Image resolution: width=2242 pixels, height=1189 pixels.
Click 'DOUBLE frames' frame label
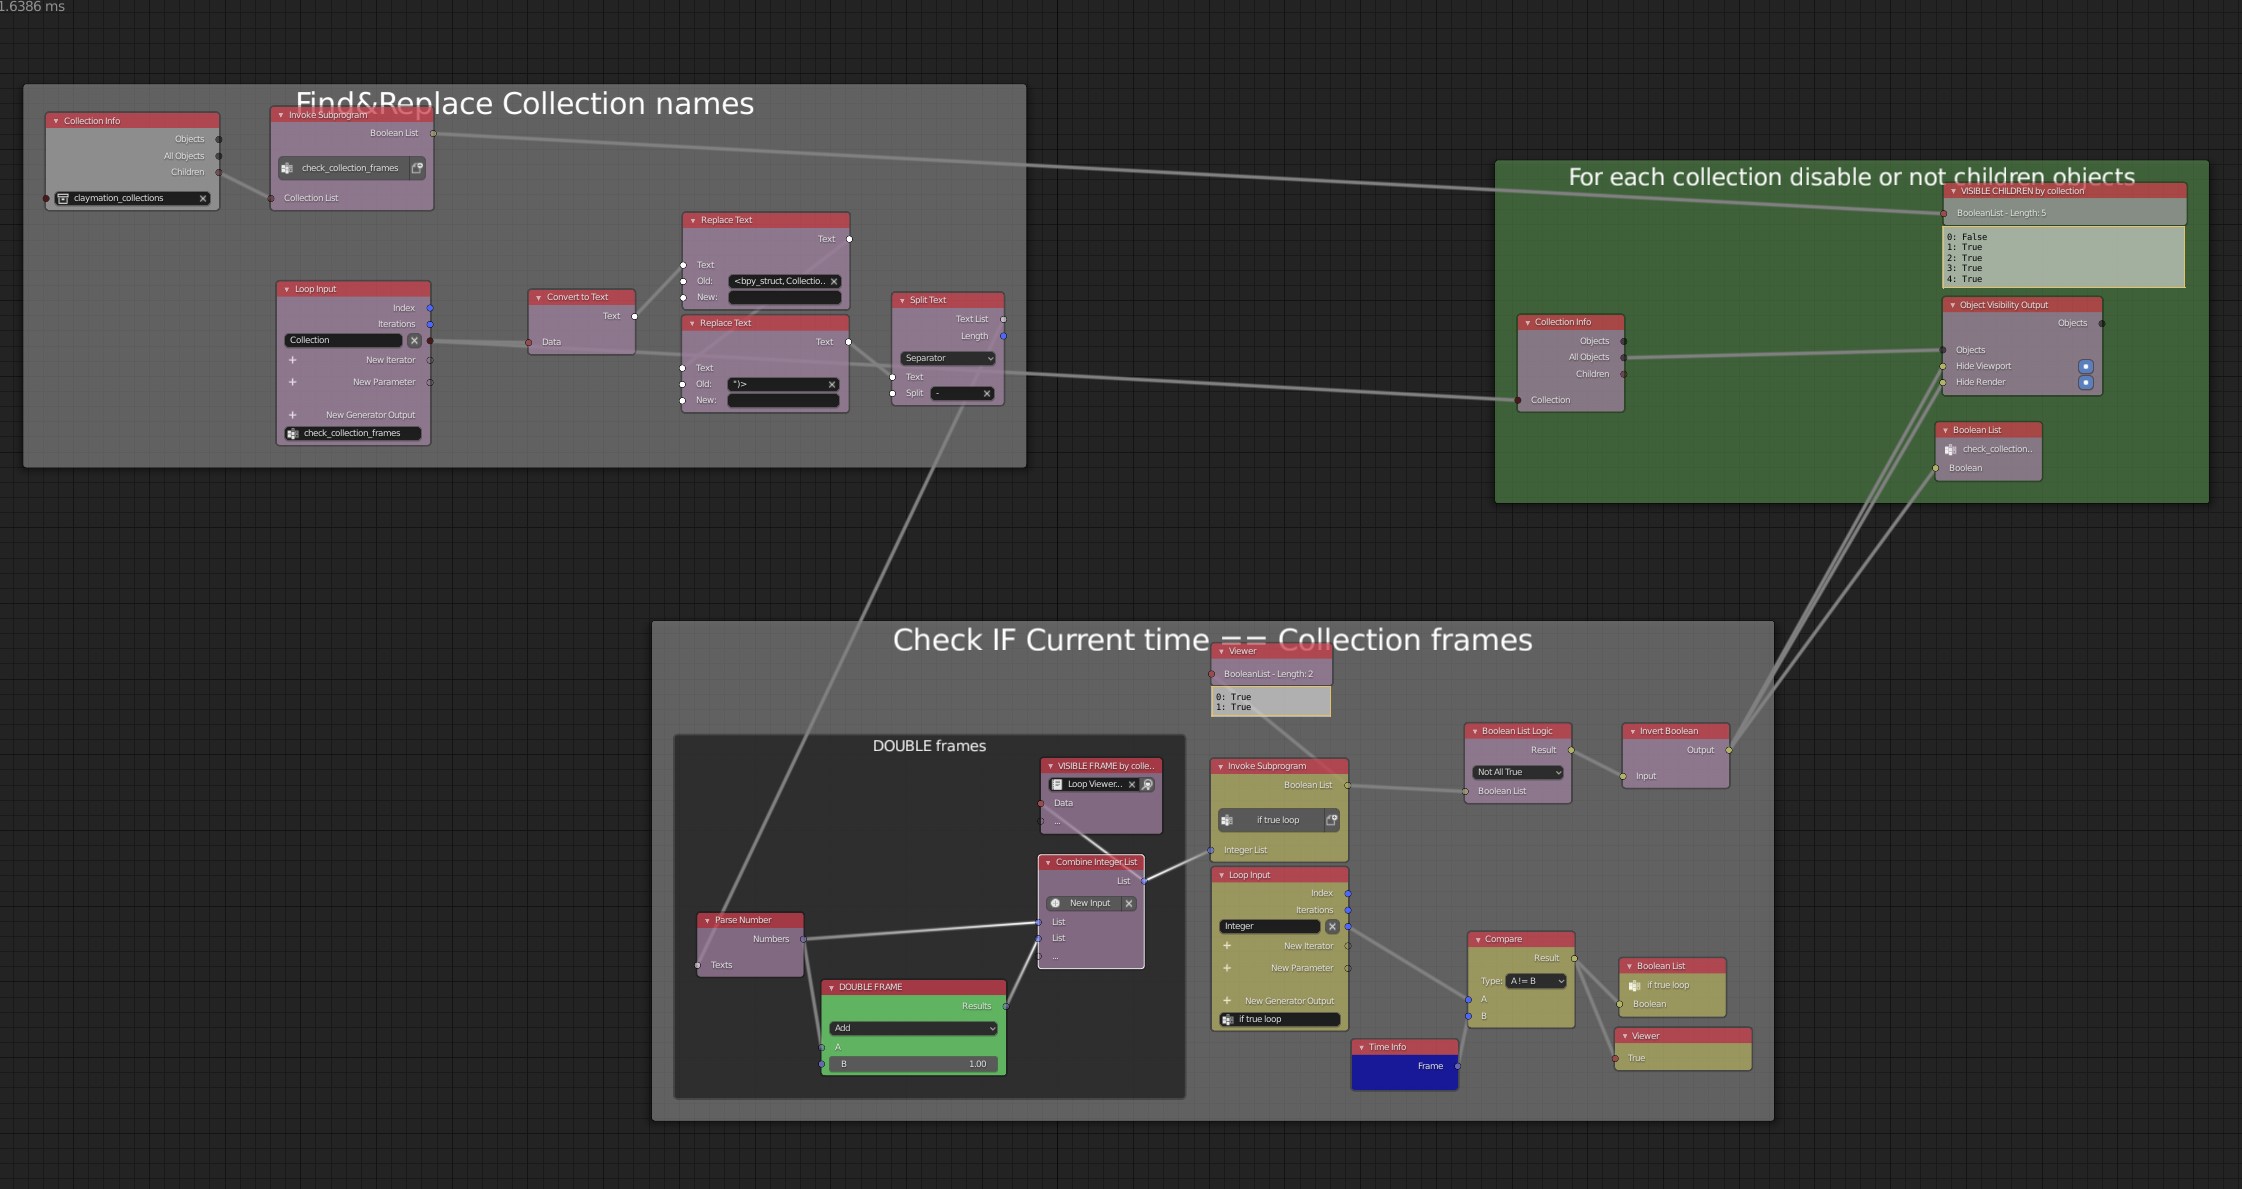(929, 746)
